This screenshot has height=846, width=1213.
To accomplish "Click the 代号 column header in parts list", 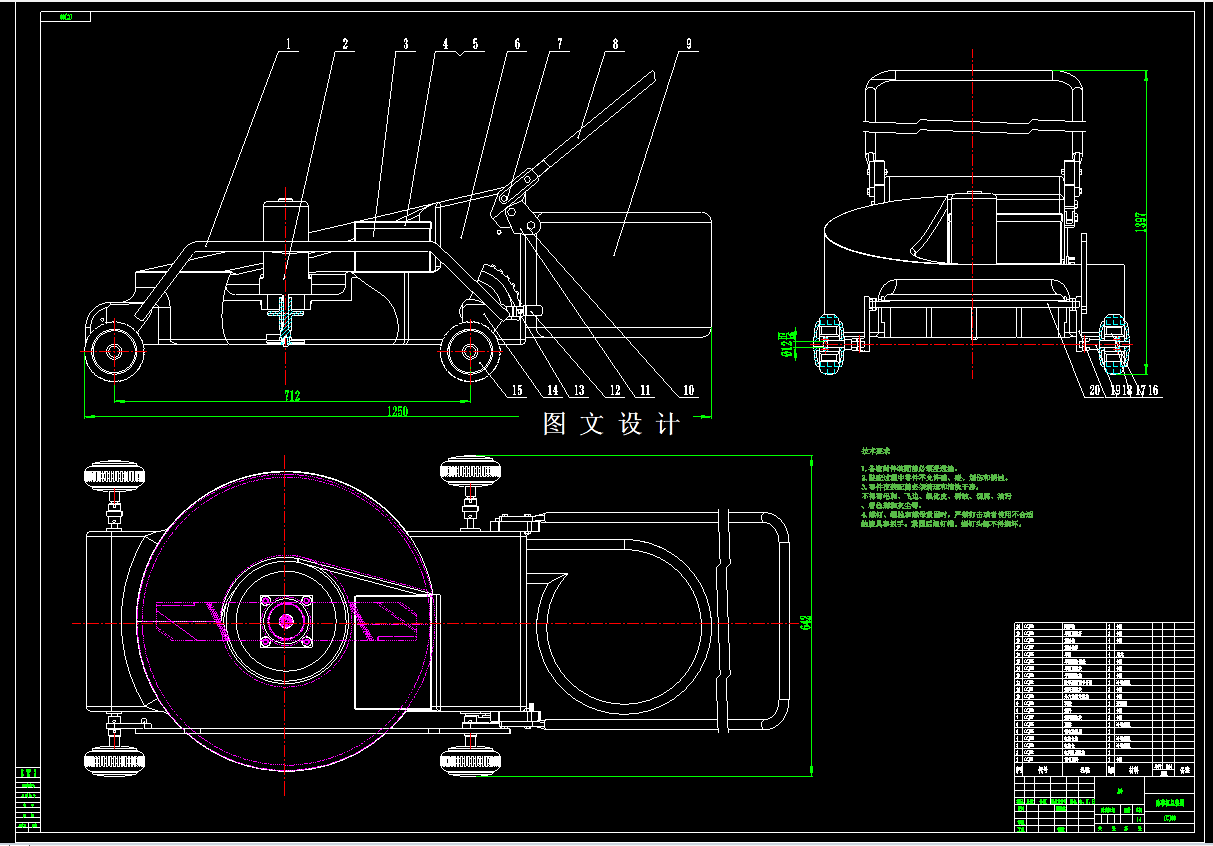I will click(x=1043, y=771).
